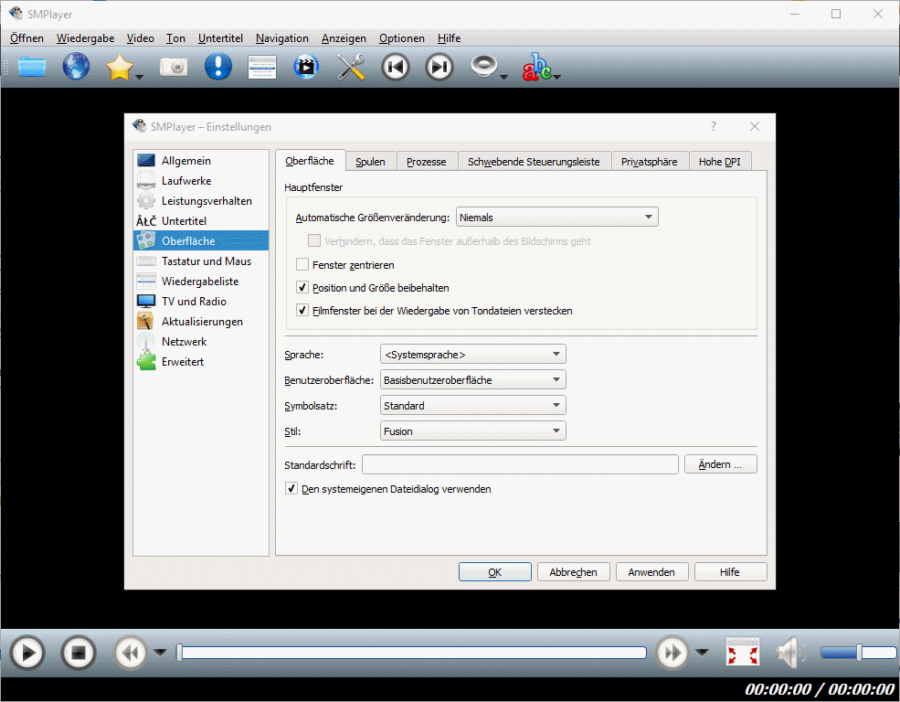Enable the 'Fenster zentrieren' checkbox
This screenshot has width=900, height=702.
pyautogui.click(x=303, y=265)
